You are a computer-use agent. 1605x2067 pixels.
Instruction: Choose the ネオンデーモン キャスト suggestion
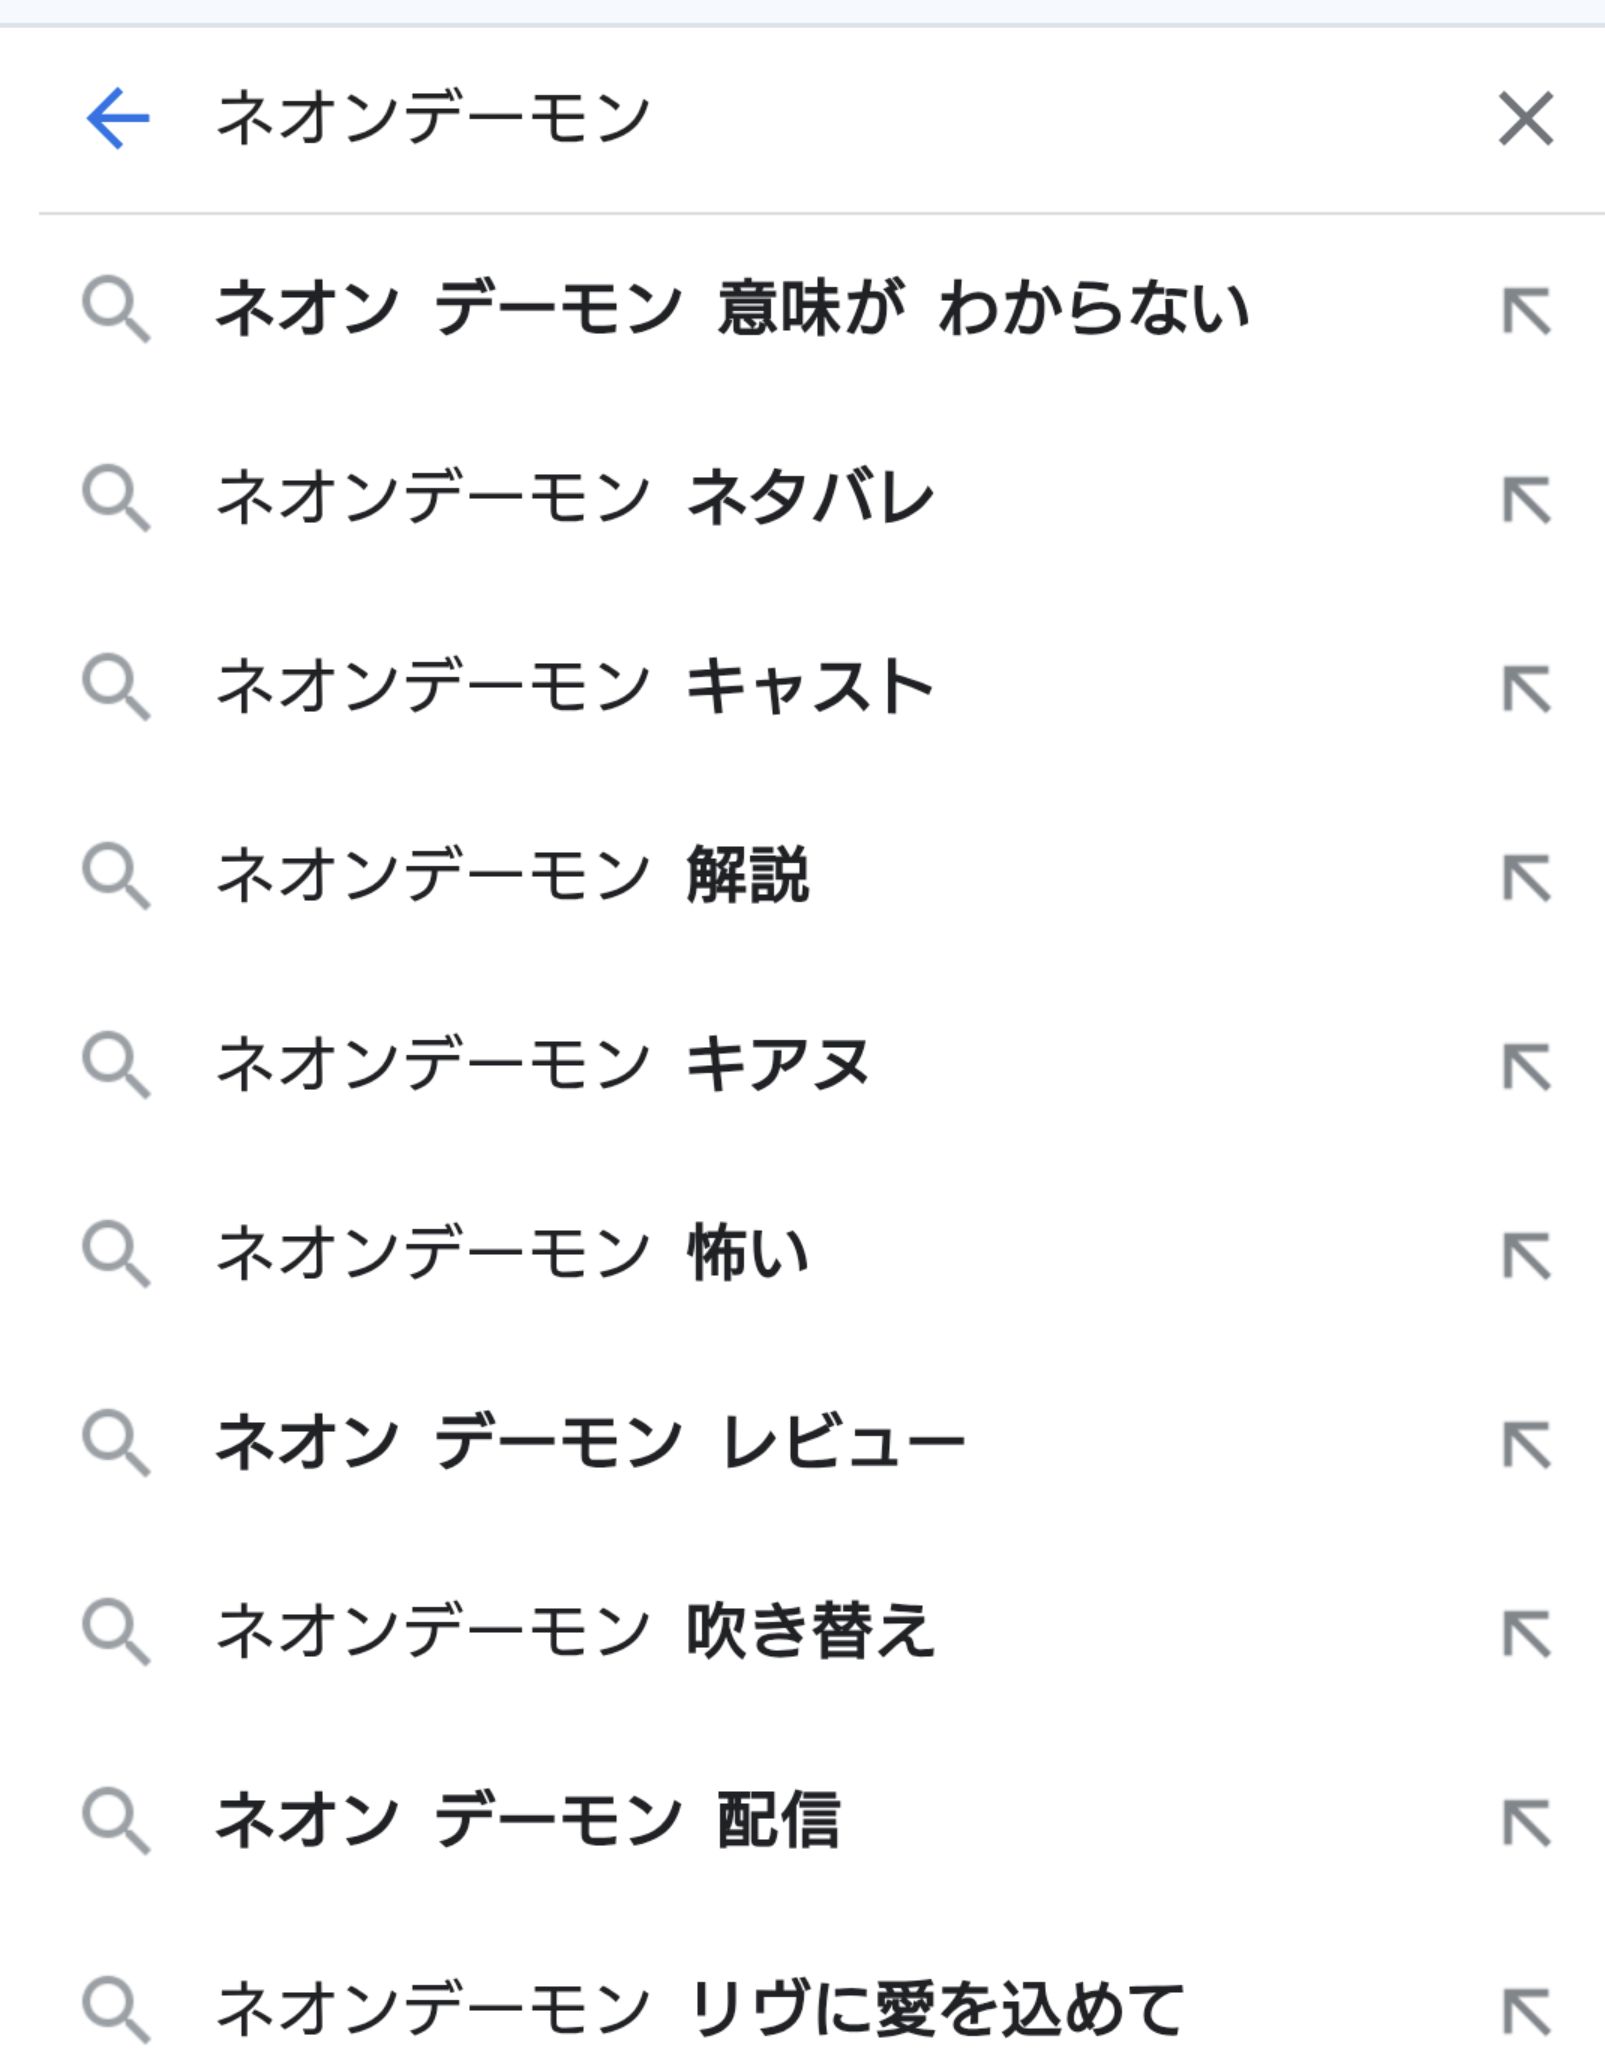point(575,686)
